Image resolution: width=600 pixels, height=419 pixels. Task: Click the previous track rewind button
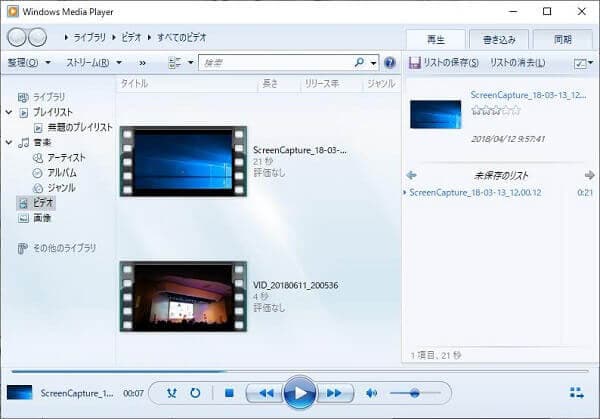pyautogui.click(x=265, y=393)
